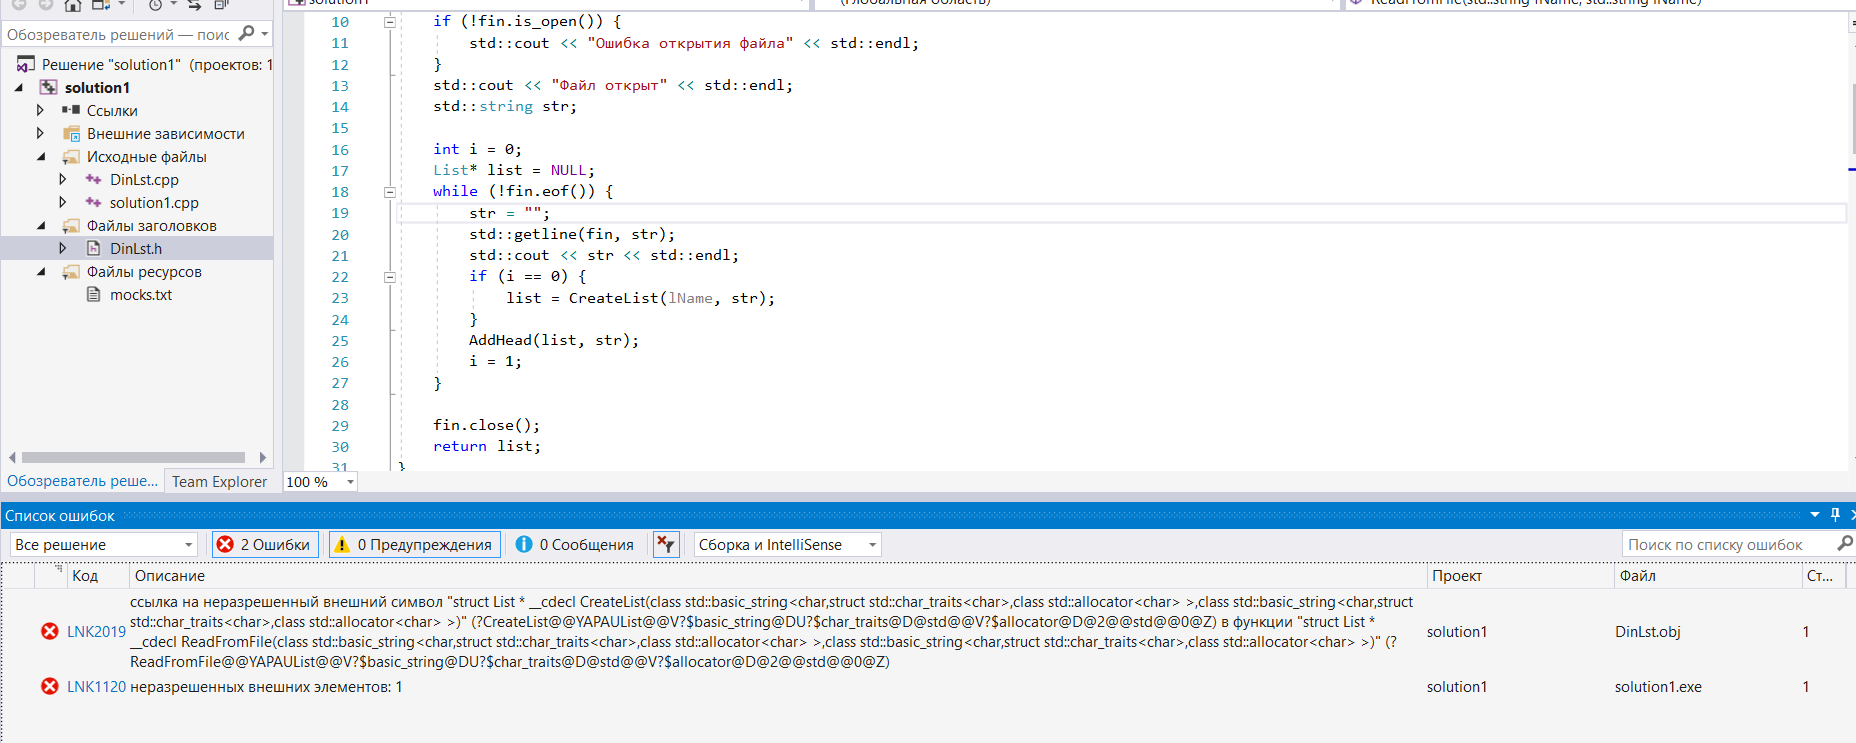The height and width of the screenshot is (743, 1856).
Task: Select mocks.txt in the tree
Action: (141, 295)
